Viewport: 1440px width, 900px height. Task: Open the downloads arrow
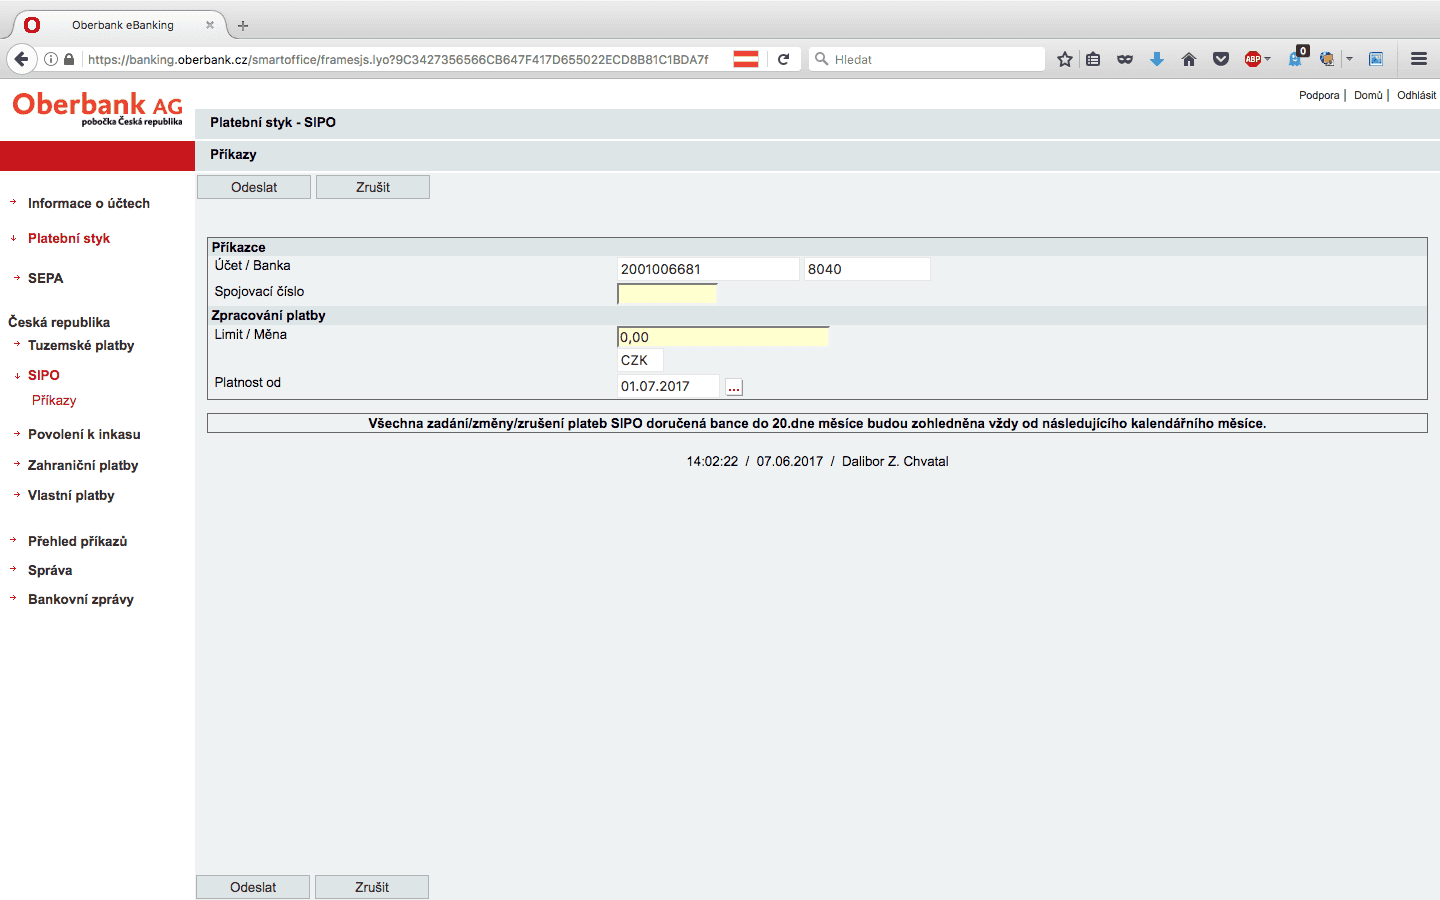pyautogui.click(x=1157, y=59)
